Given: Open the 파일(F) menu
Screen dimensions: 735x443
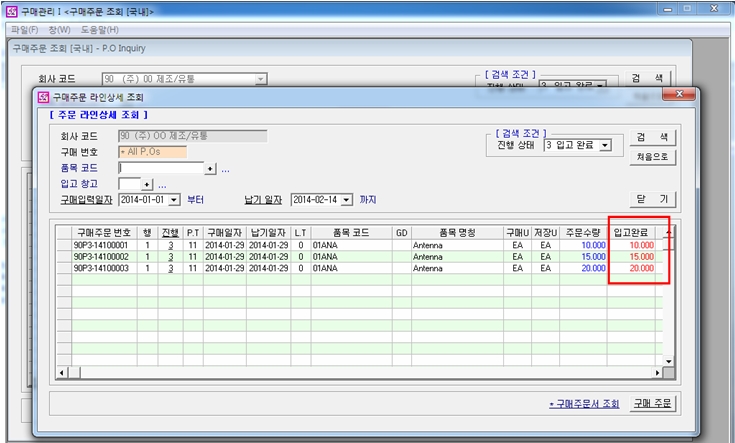Looking at the screenshot, I should [x=24, y=30].
